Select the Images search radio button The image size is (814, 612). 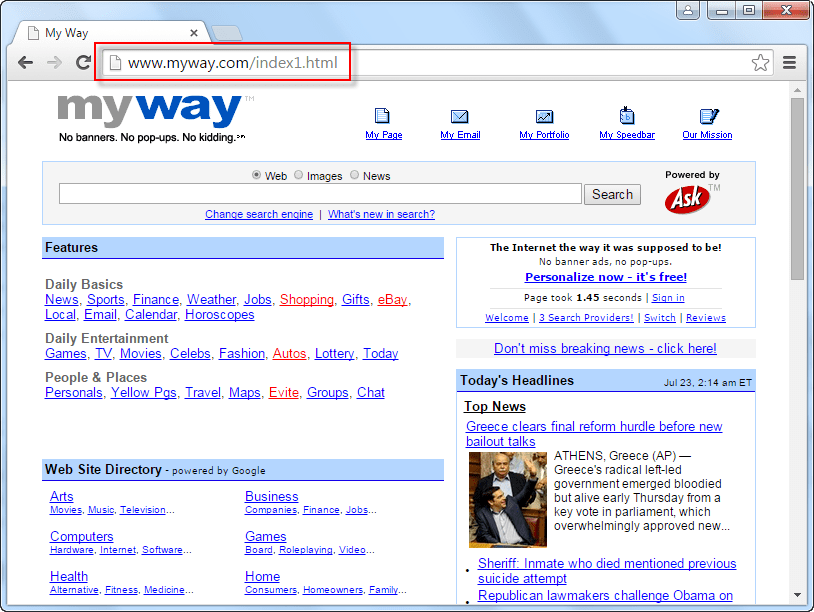(x=299, y=175)
